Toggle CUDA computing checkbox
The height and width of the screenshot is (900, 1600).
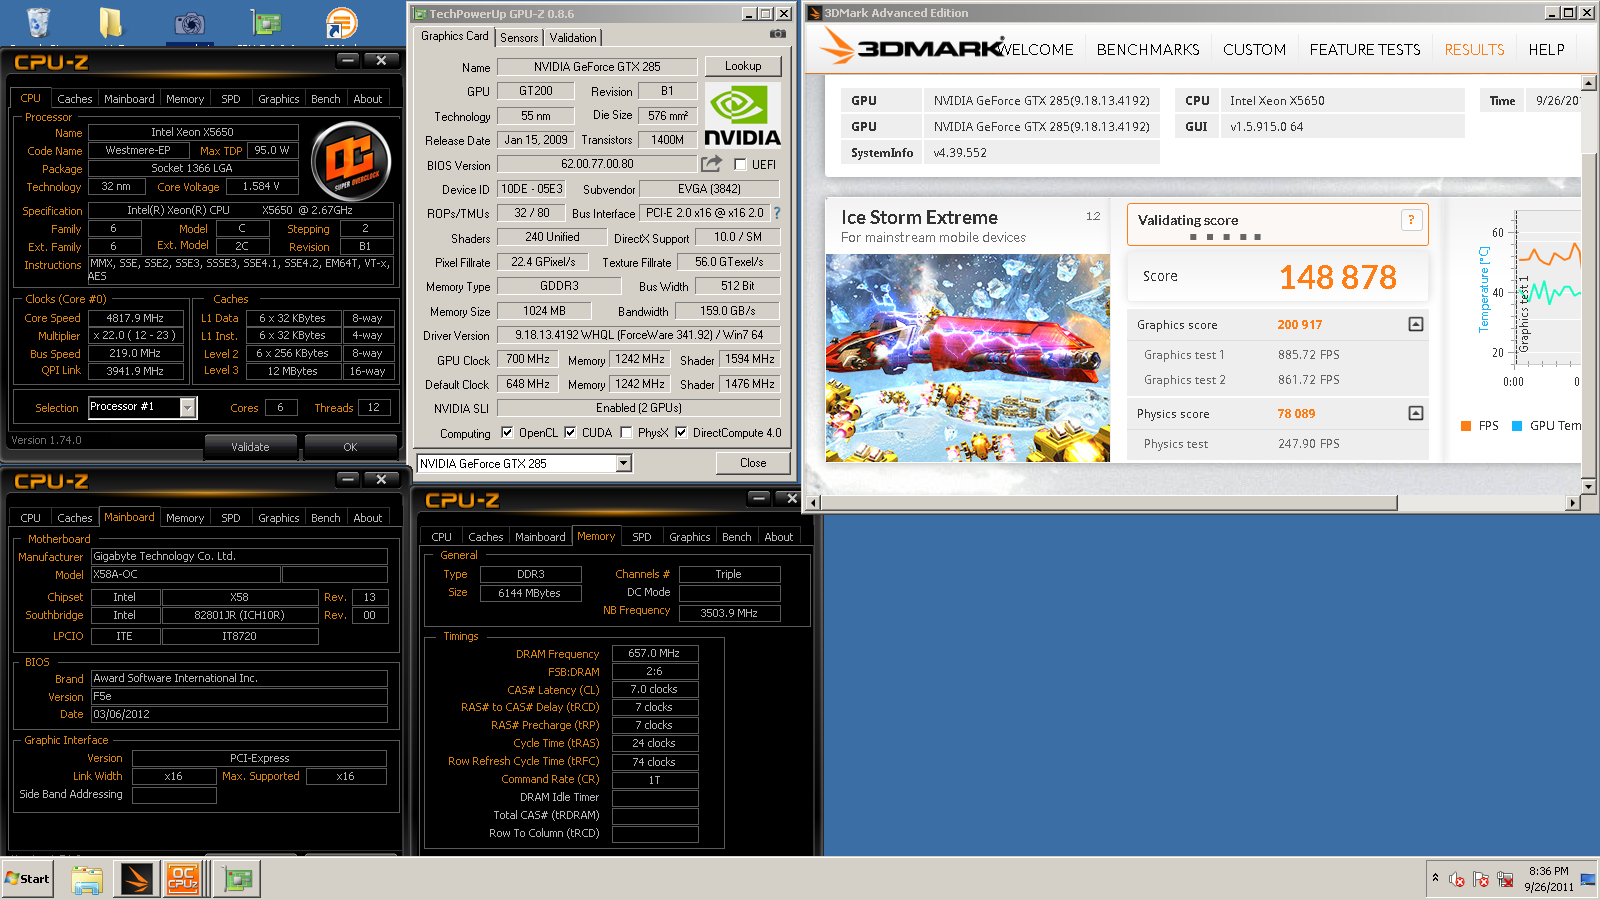point(570,433)
